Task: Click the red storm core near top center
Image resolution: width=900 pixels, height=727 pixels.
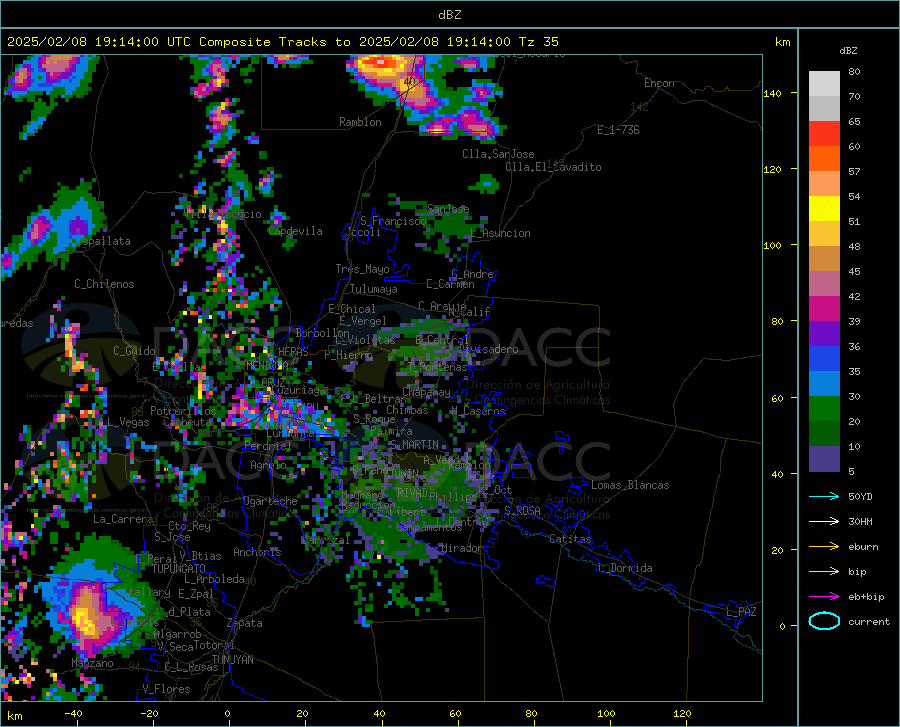Action: [383, 62]
